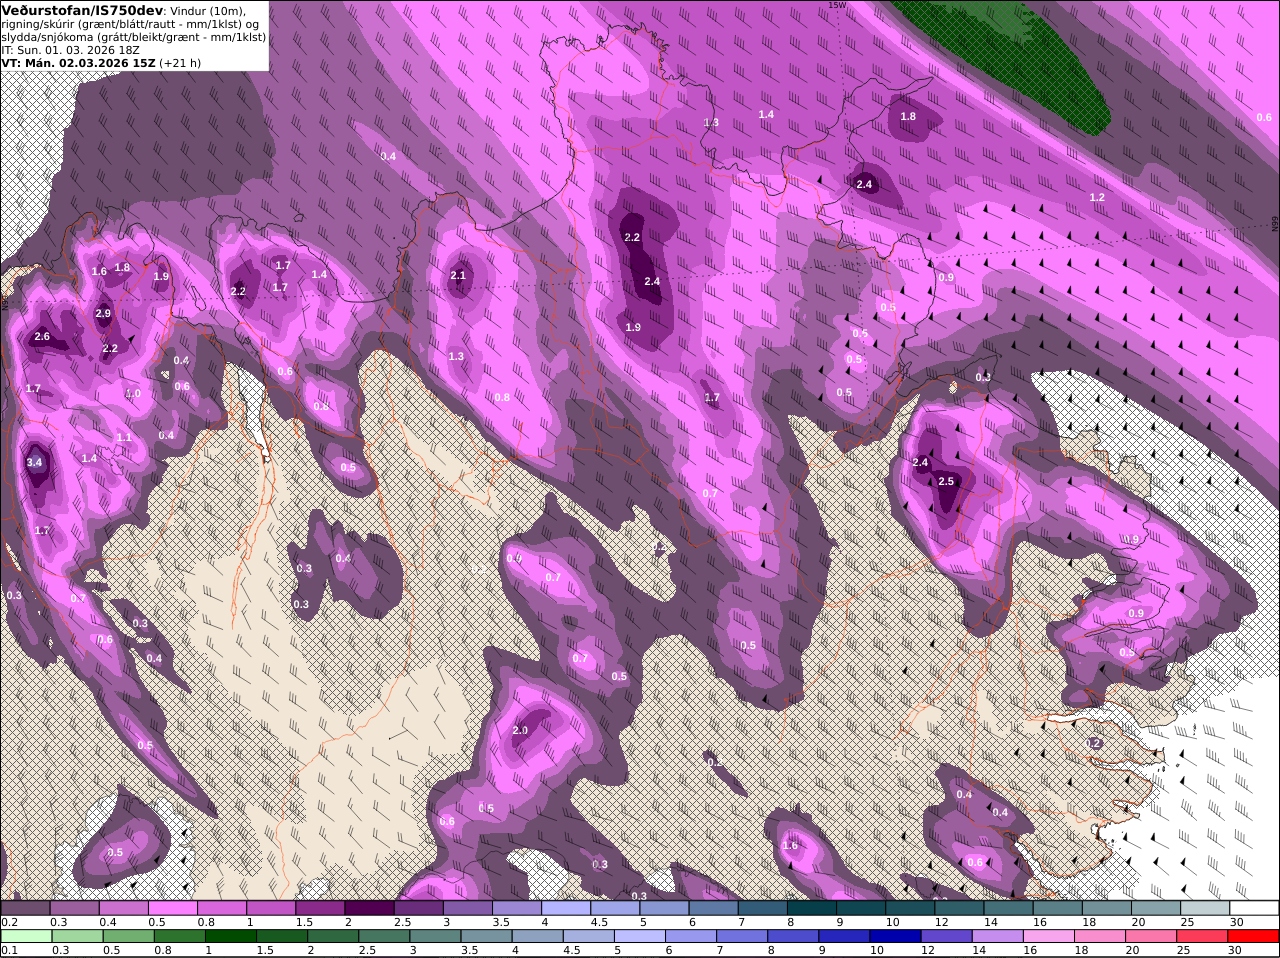This screenshot has width=1280, height=958.
Task: Click the 0.2 label near the southeast coast
Action: click(1093, 743)
